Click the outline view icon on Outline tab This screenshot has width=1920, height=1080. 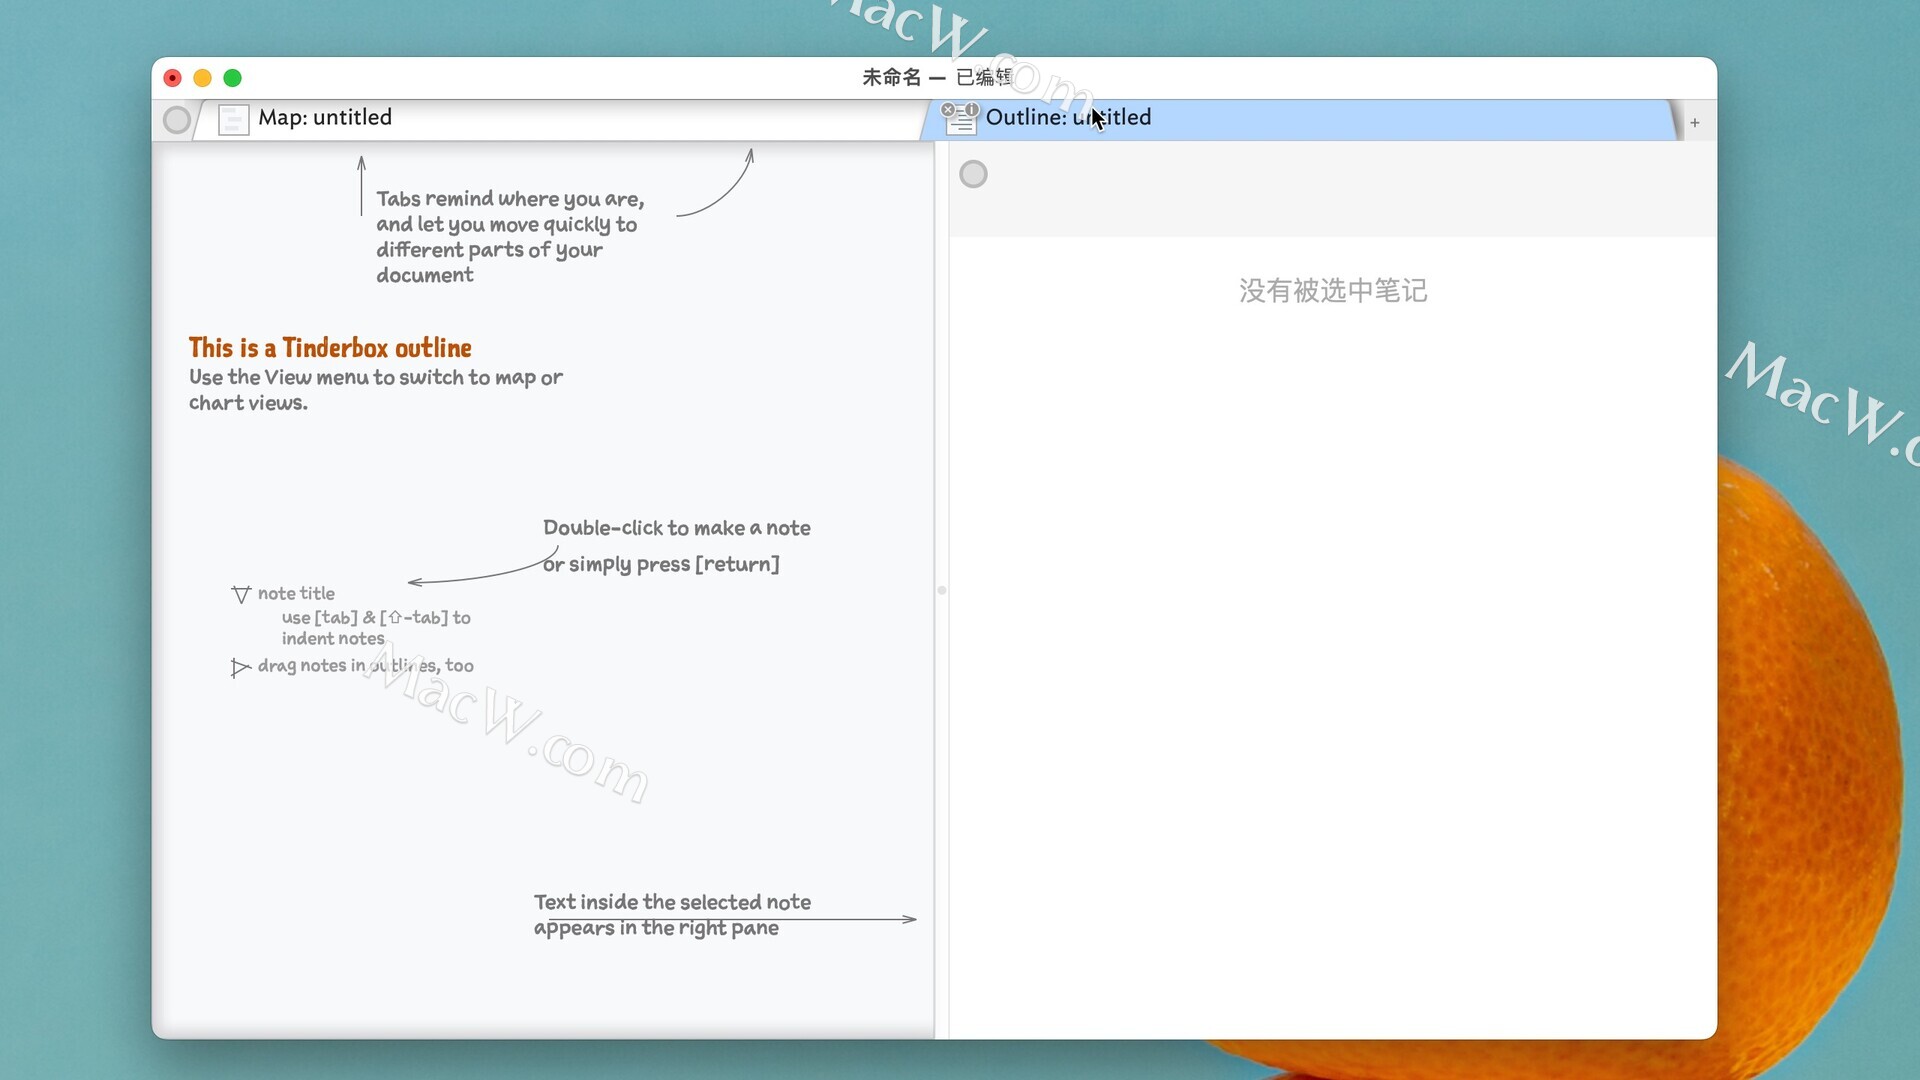pos(962,122)
